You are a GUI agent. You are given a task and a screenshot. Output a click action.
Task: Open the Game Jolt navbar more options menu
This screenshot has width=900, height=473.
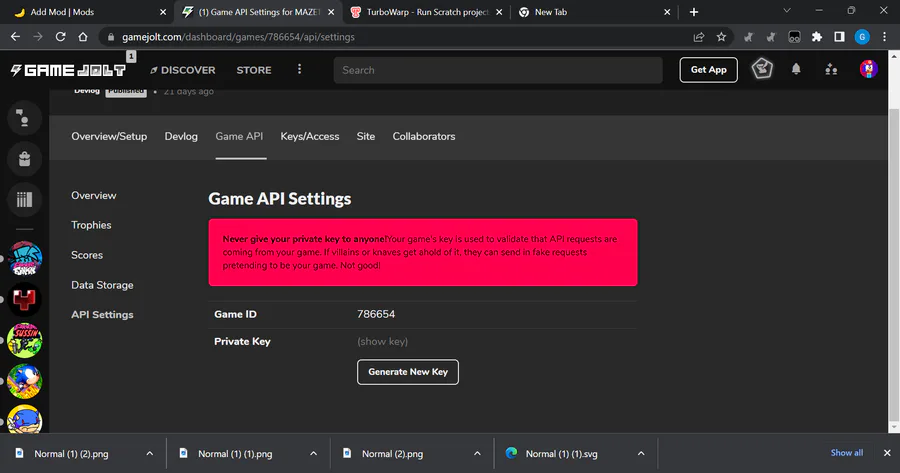coord(299,69)
